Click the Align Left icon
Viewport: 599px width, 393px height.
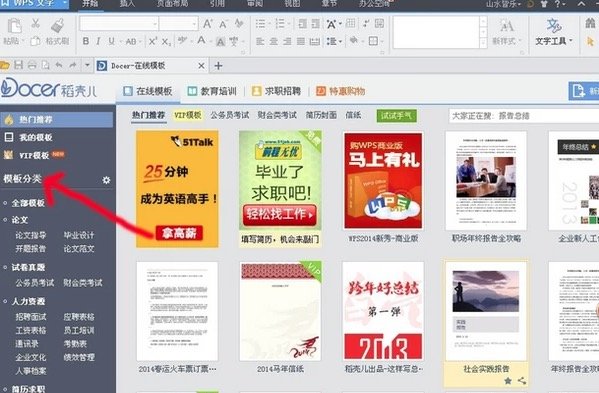click(260, 41)
